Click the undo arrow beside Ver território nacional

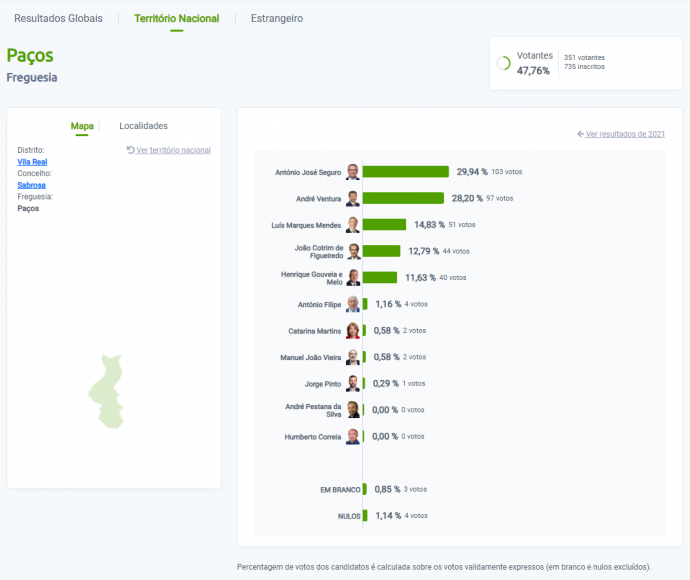coord(130,150)
